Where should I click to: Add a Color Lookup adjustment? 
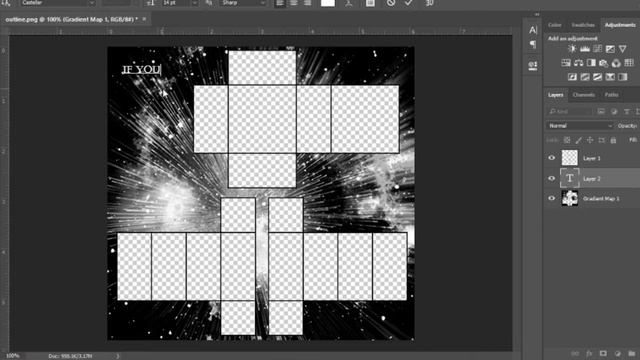[x=629, y=63]
